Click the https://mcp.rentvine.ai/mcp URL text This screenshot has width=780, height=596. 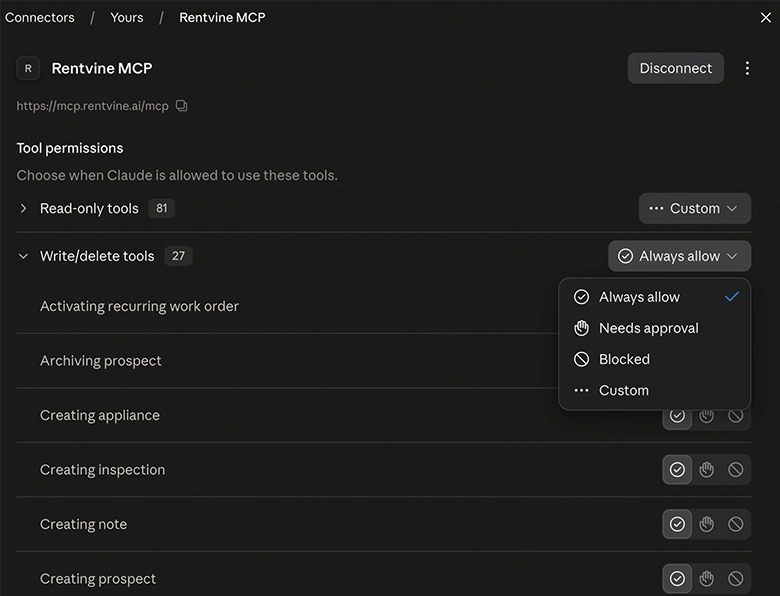[93, 106]
